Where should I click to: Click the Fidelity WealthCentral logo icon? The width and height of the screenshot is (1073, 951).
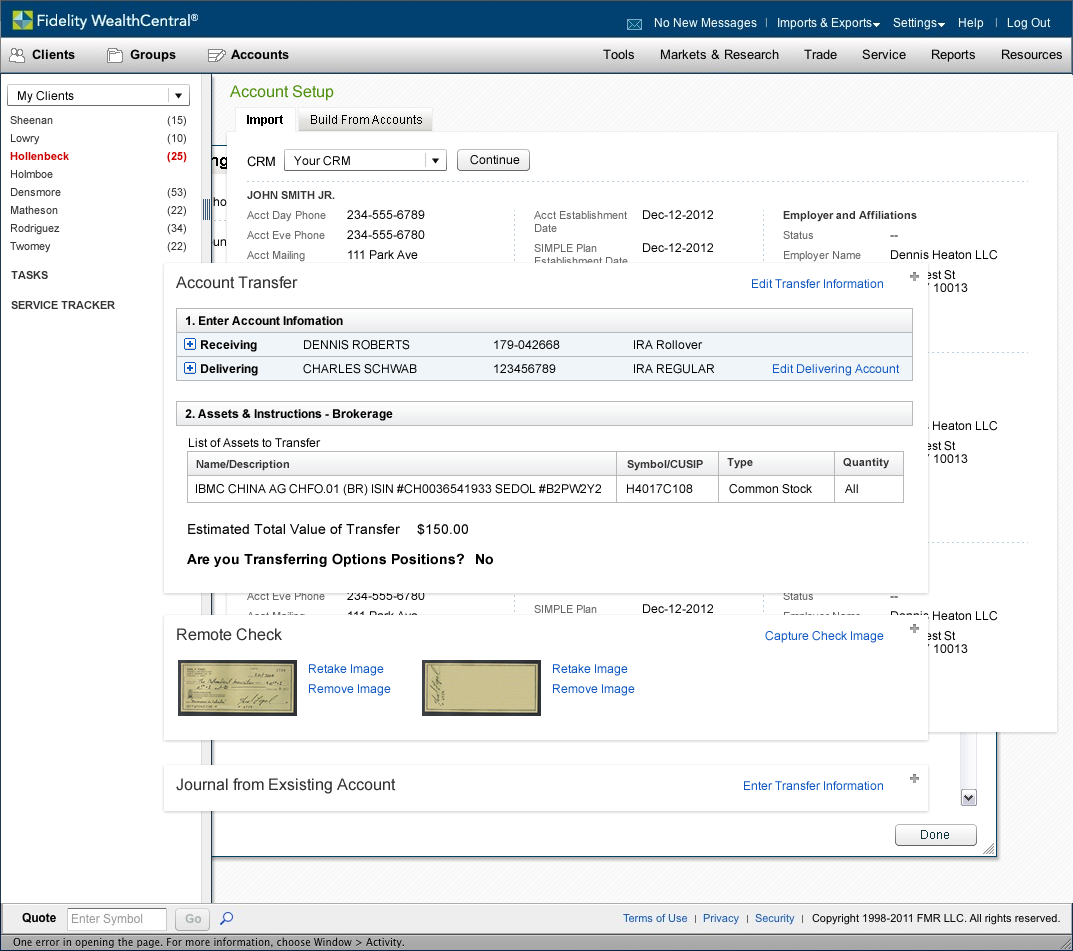tap(22, 20)
